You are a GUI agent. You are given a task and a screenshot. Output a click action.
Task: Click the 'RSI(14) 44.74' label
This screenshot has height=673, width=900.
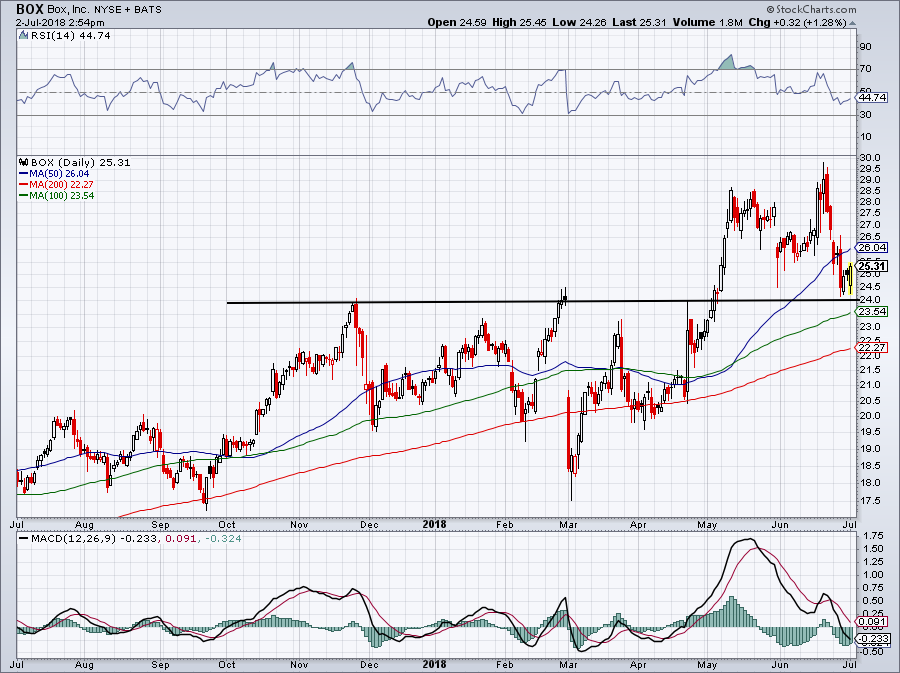pyautogui.click(x=71, y=36)
